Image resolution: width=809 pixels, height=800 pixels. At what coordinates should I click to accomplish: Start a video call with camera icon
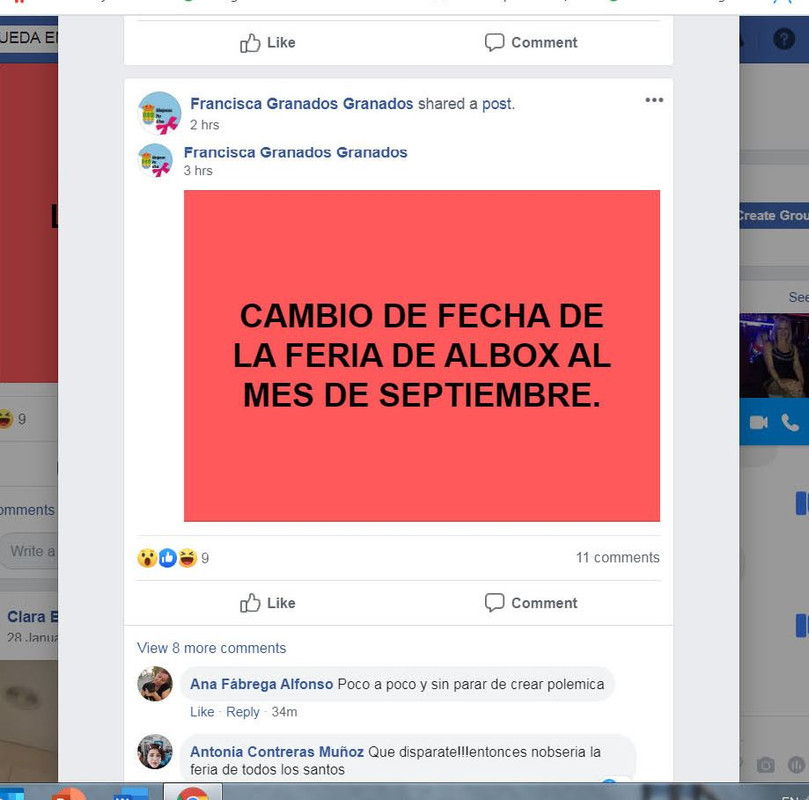pos(758,422)
